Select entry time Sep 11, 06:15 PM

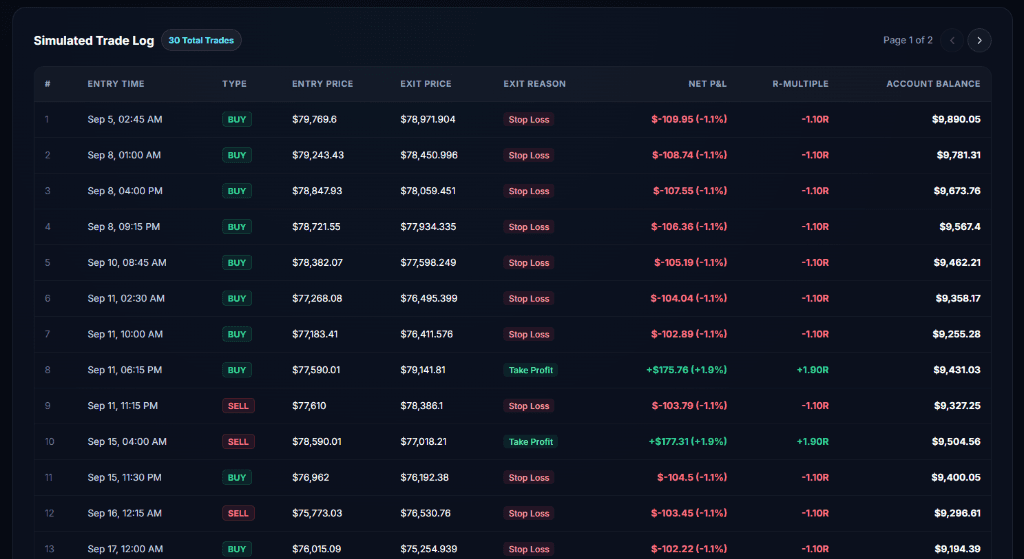(x=125, y=370)
